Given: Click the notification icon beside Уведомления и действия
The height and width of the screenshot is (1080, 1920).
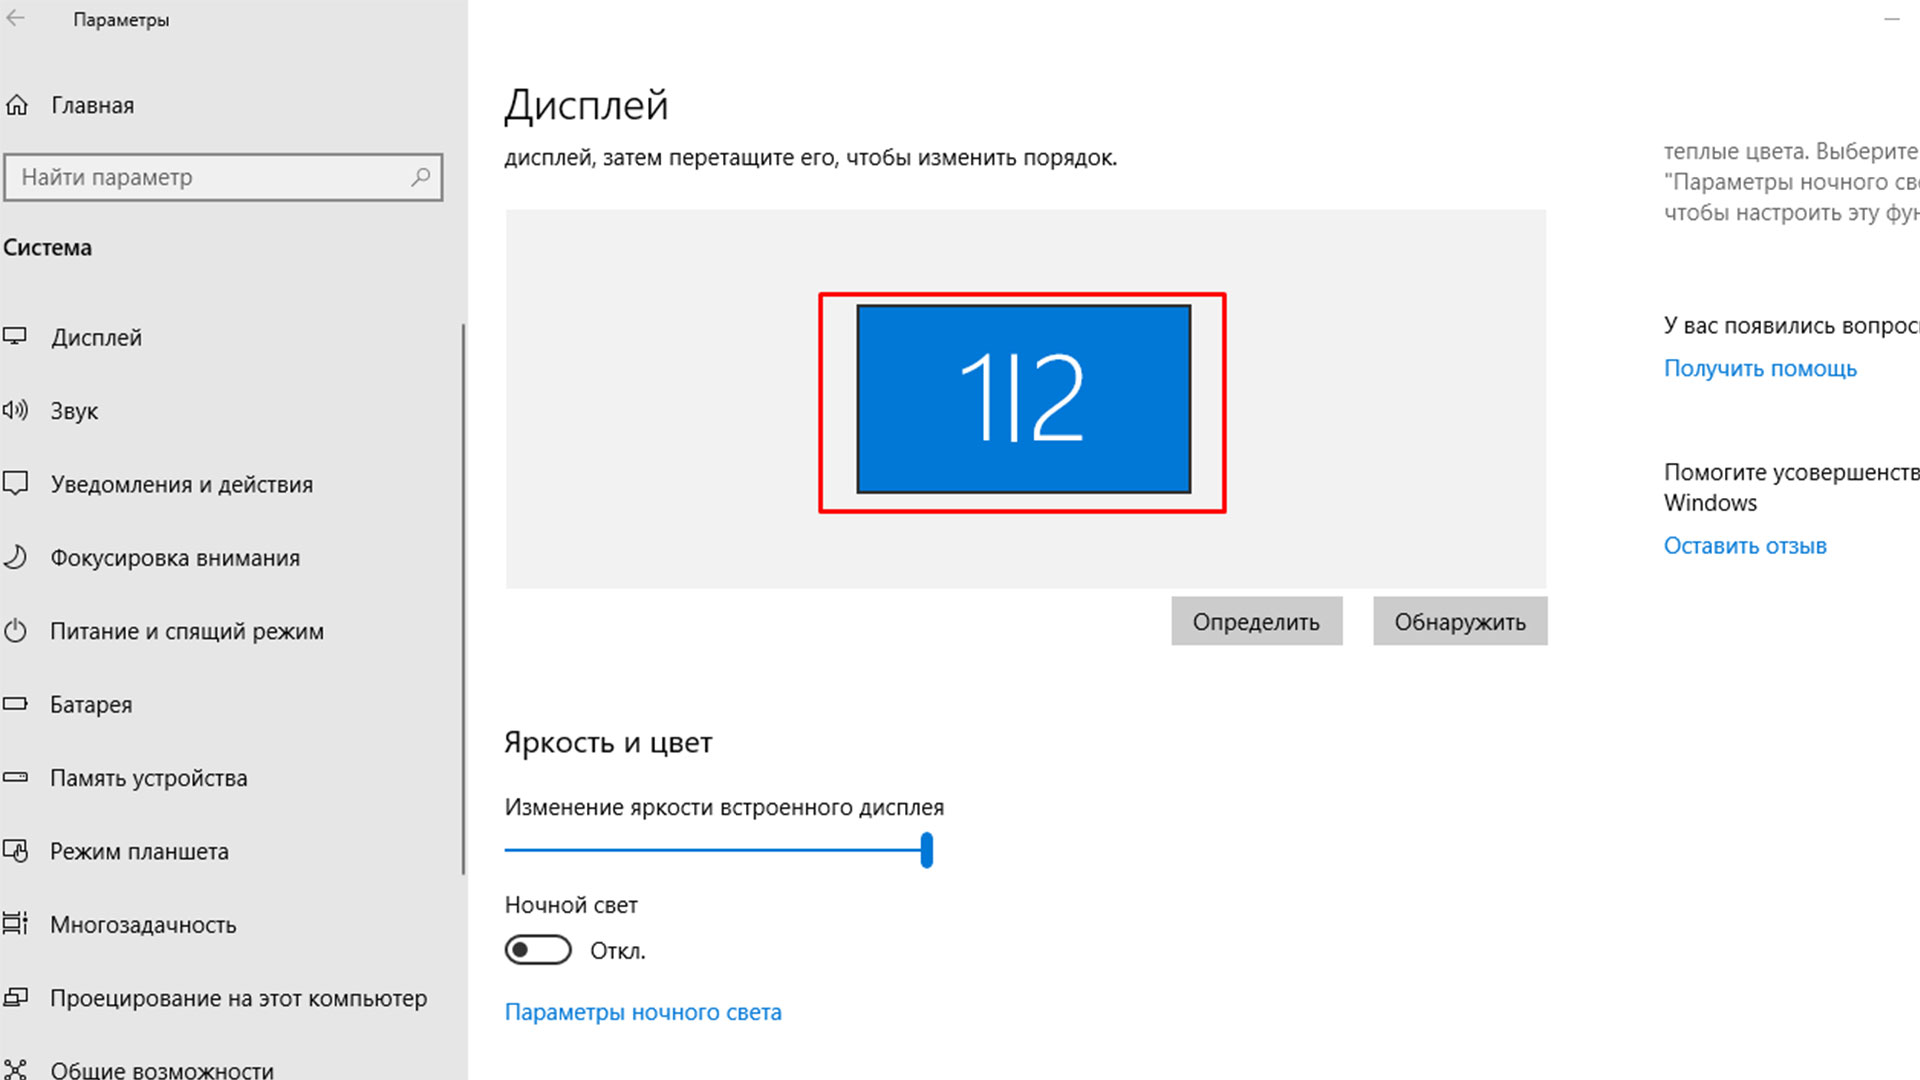Looking at the screenshot, I should [x=14, y=484].
